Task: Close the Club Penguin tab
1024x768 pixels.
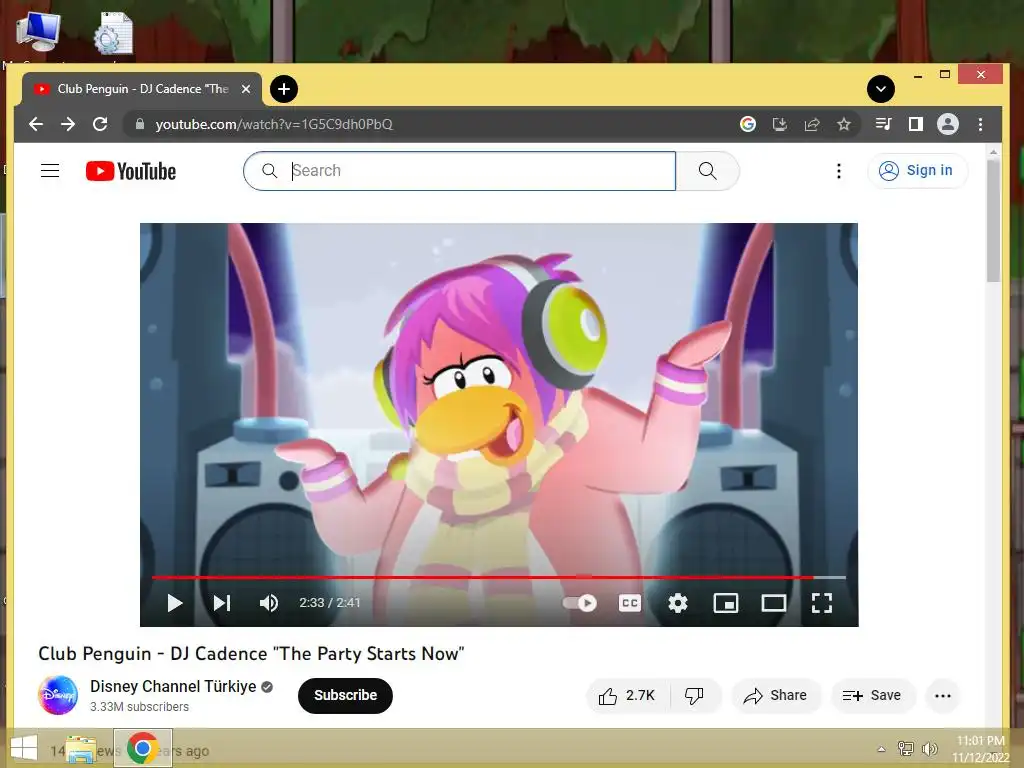Action: coord(246,89)
